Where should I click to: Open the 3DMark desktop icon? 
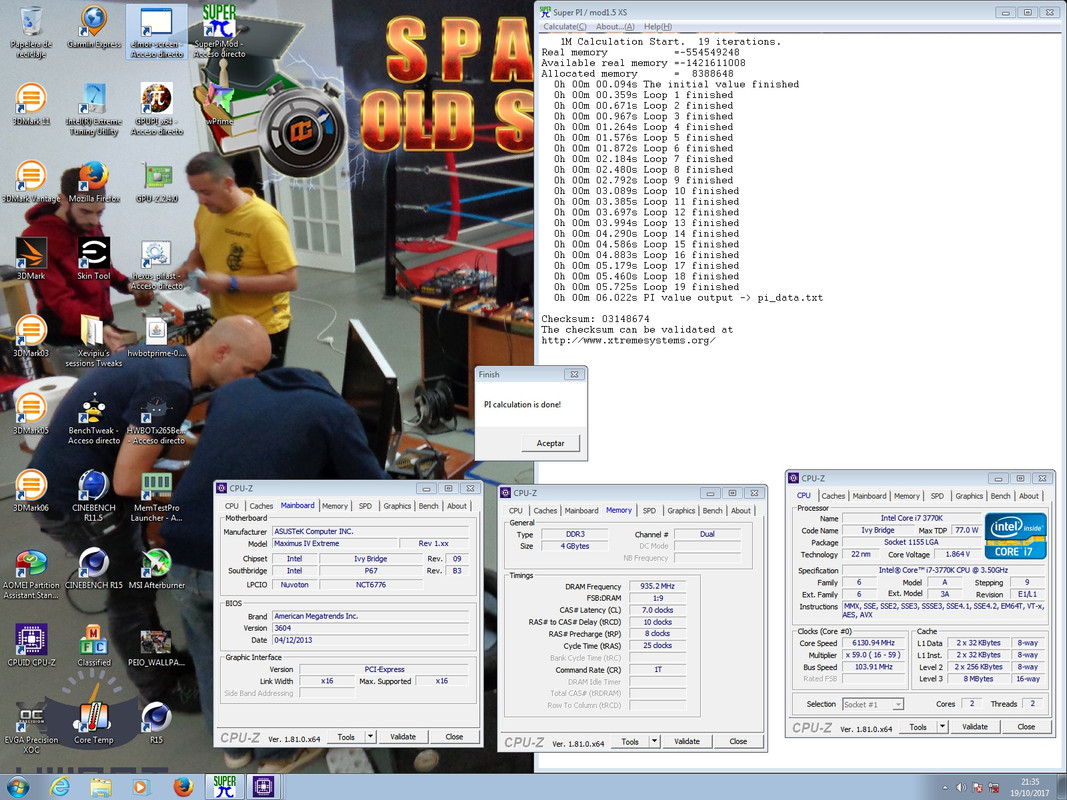[31, 259]
